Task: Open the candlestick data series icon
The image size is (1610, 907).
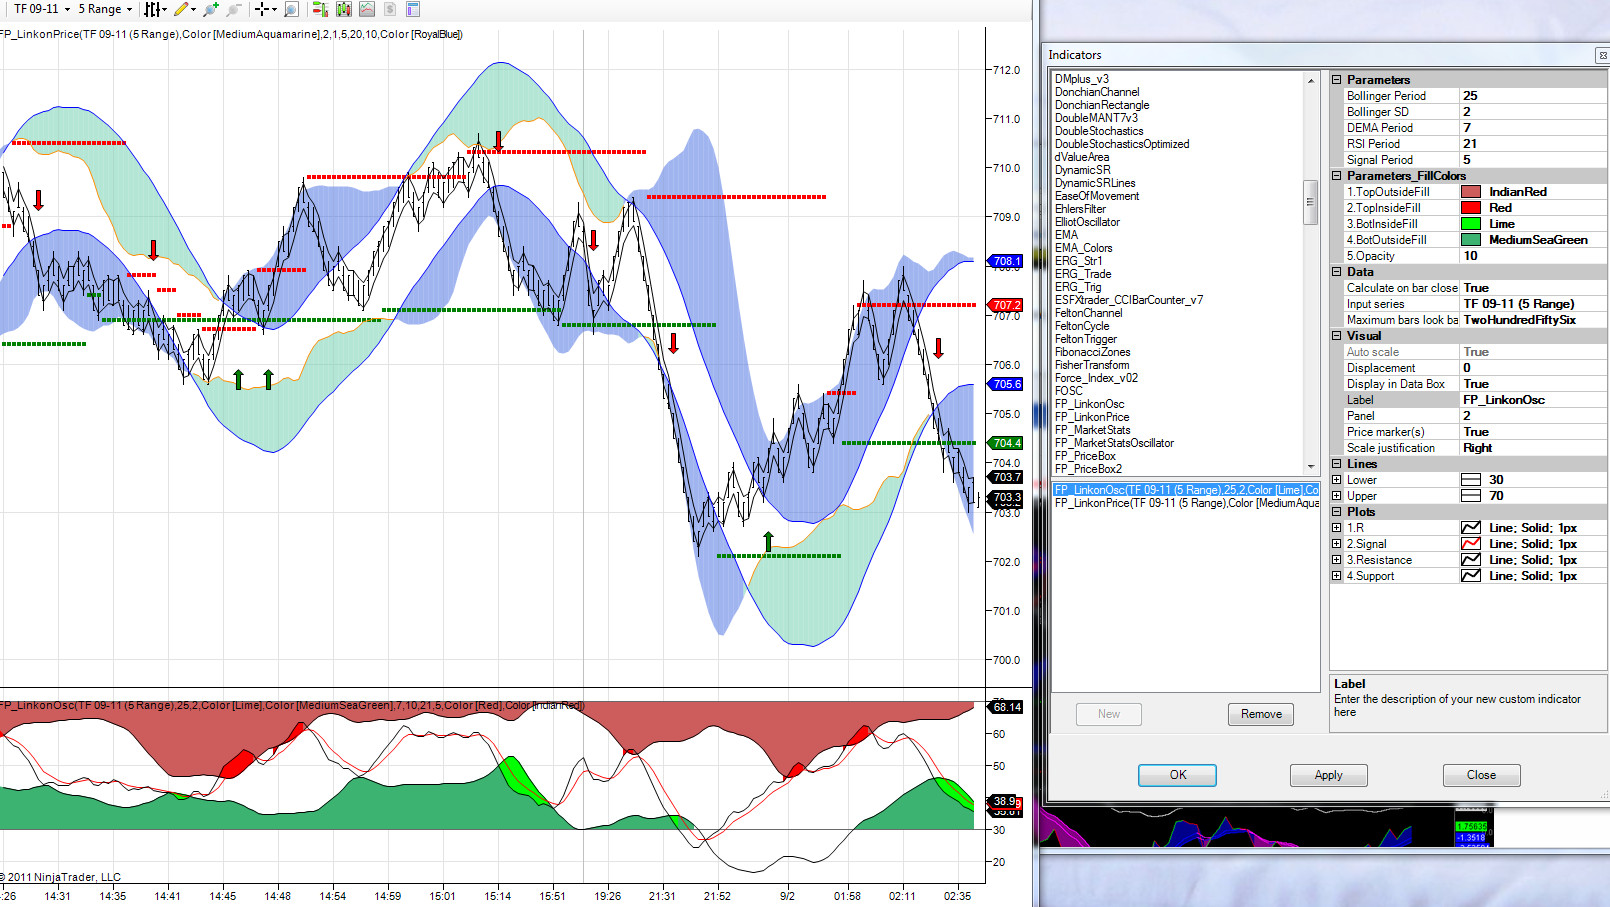Action: [x=344, y=9]
